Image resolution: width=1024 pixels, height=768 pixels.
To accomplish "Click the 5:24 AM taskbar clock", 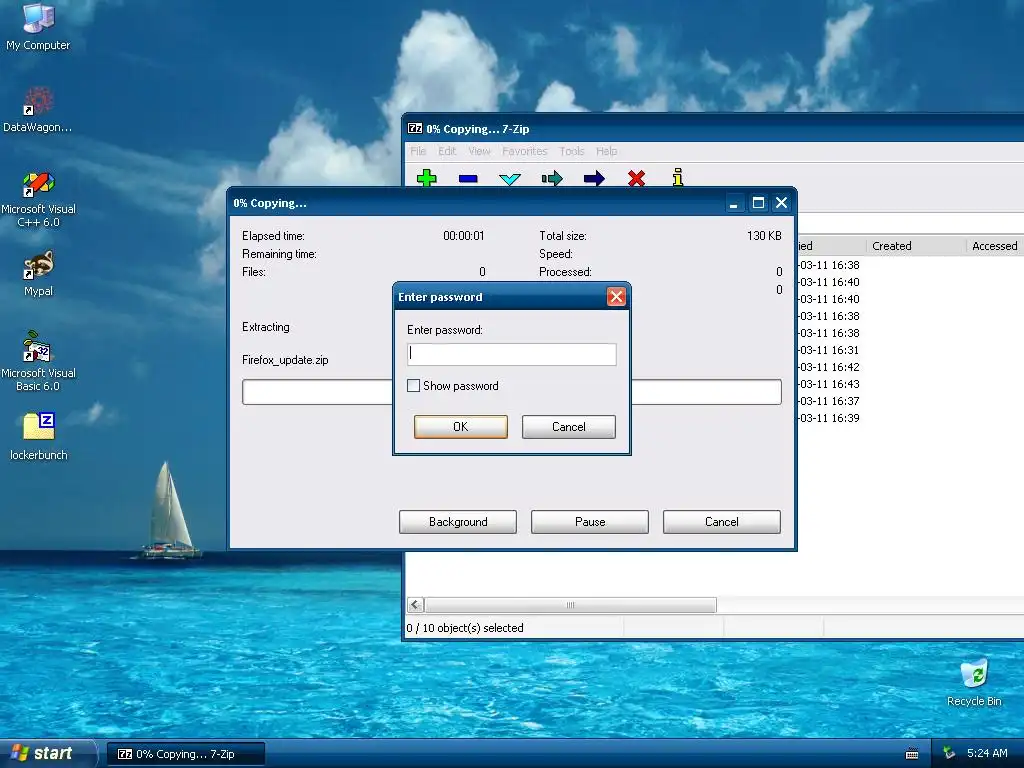I will tap(987, 753).
